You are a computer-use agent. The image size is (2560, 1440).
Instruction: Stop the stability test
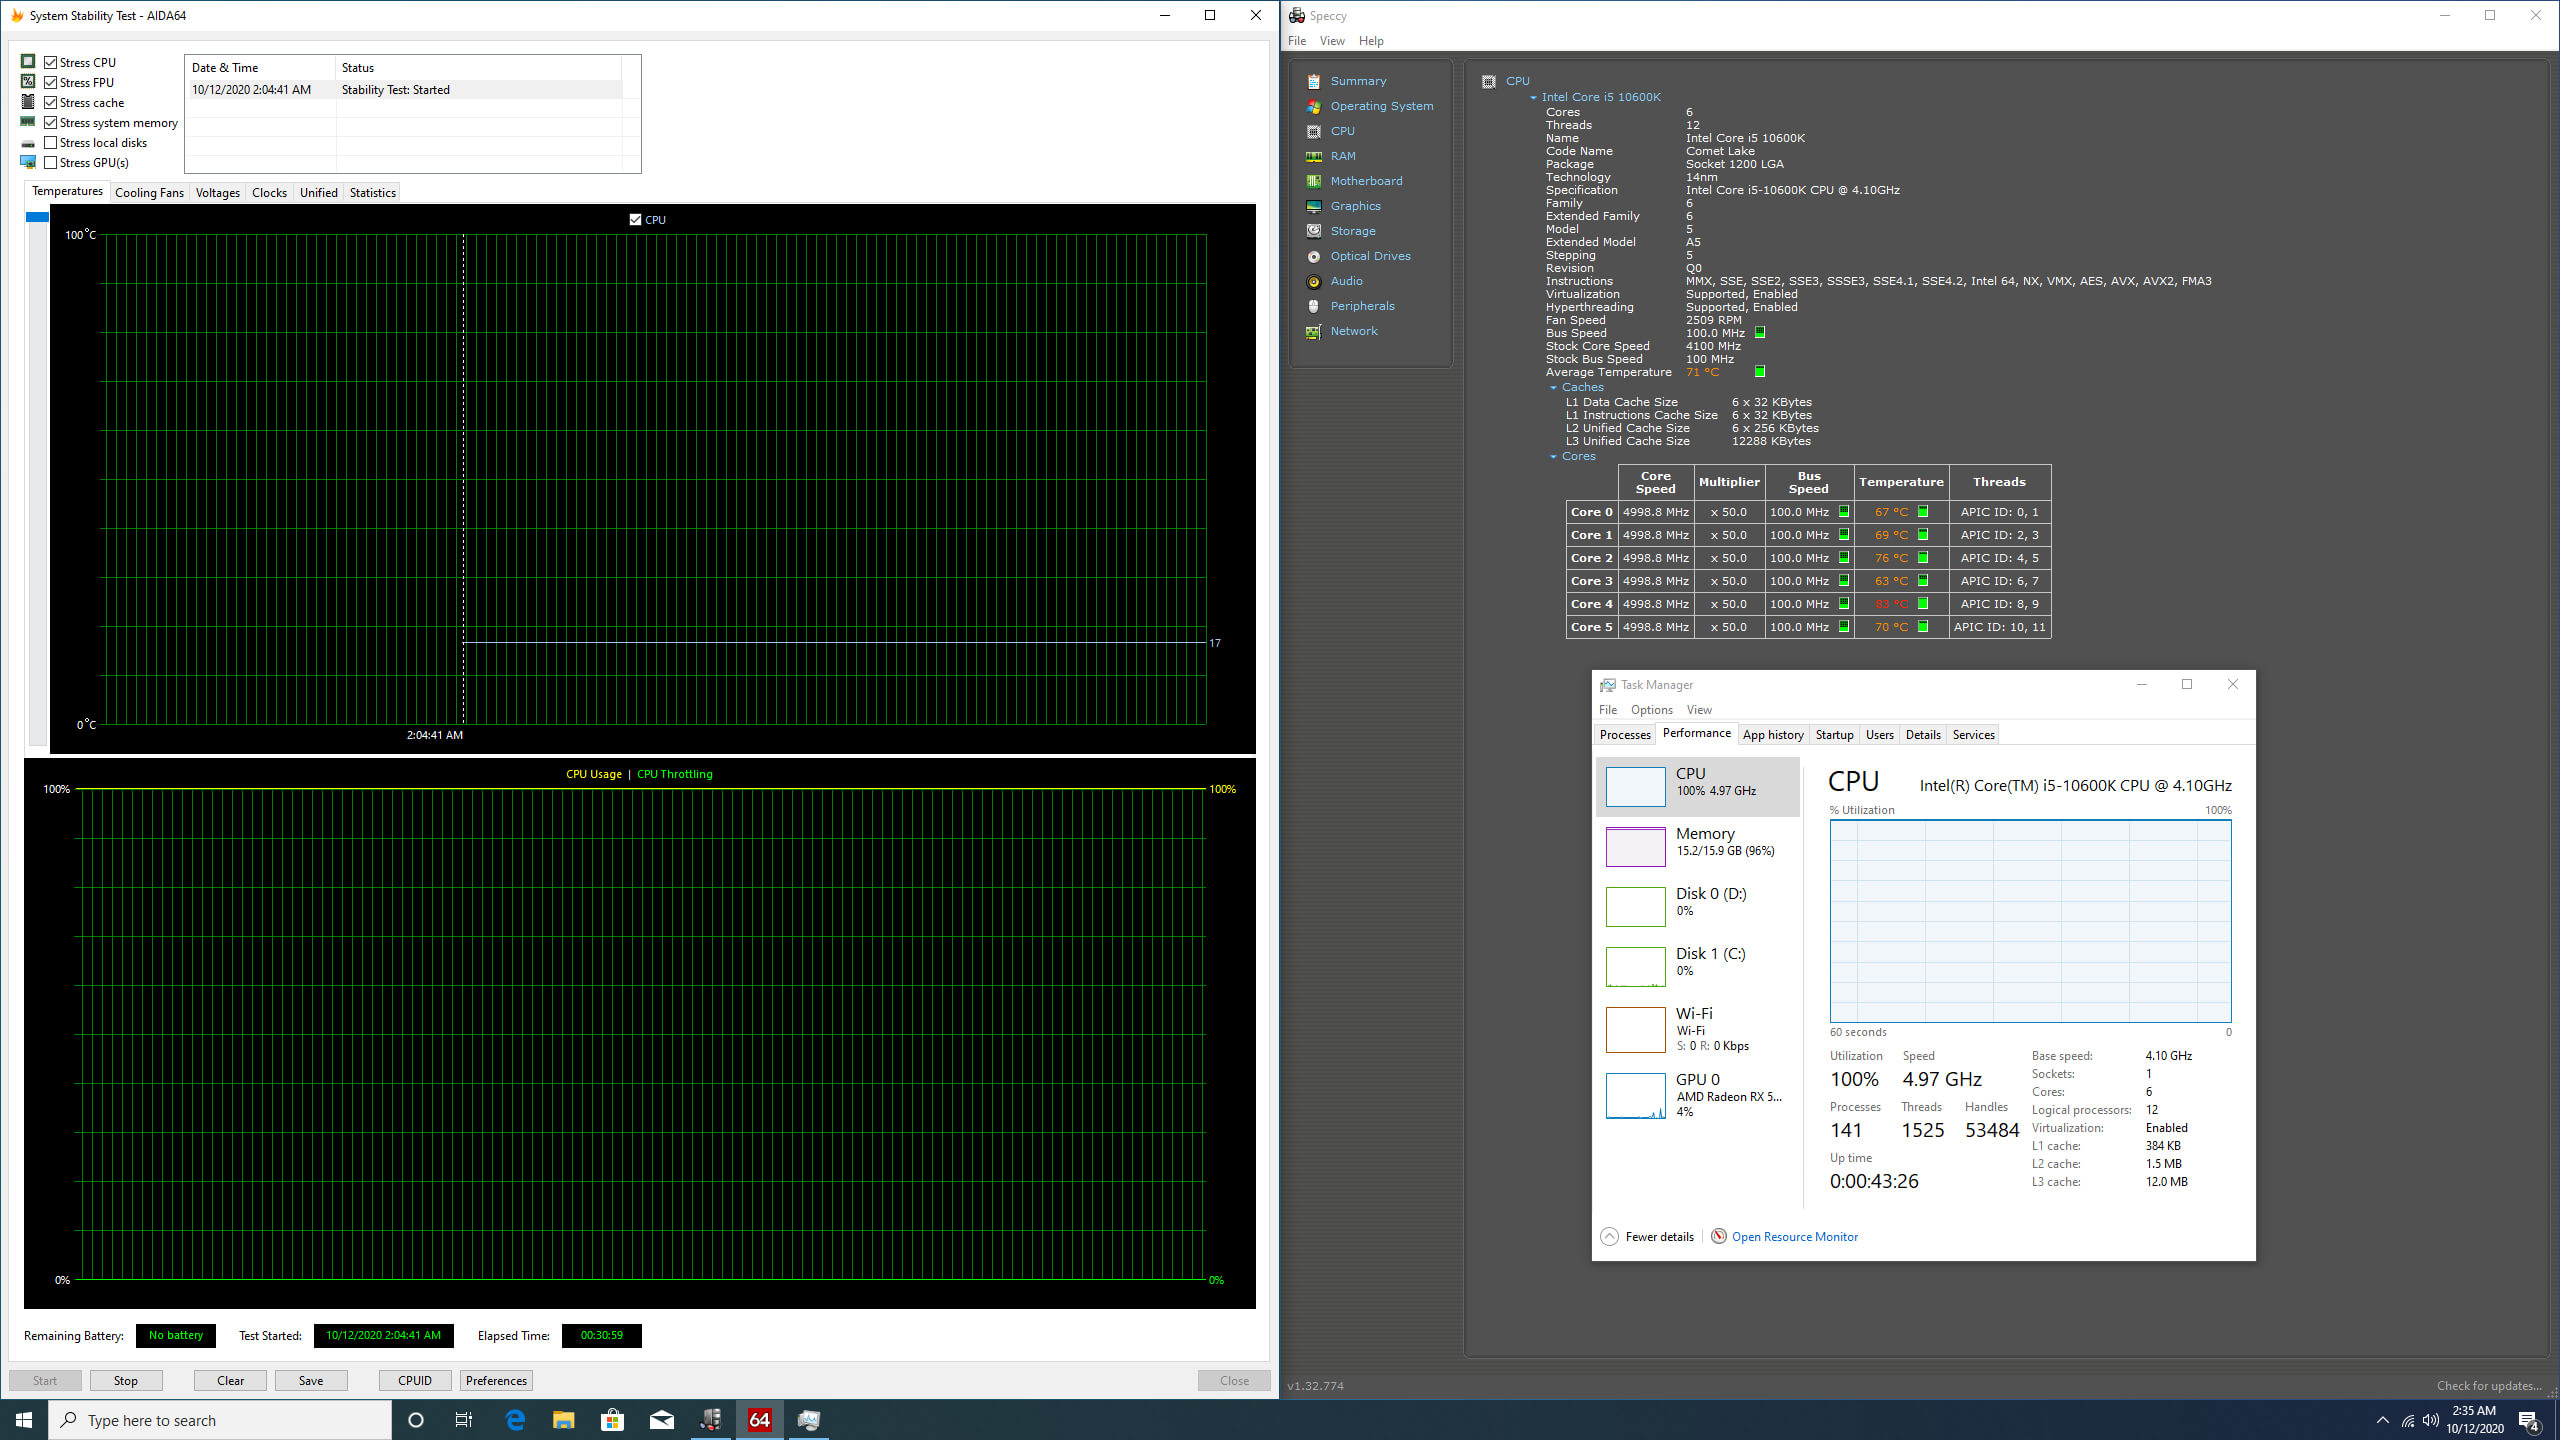(x=126, y=1380)
